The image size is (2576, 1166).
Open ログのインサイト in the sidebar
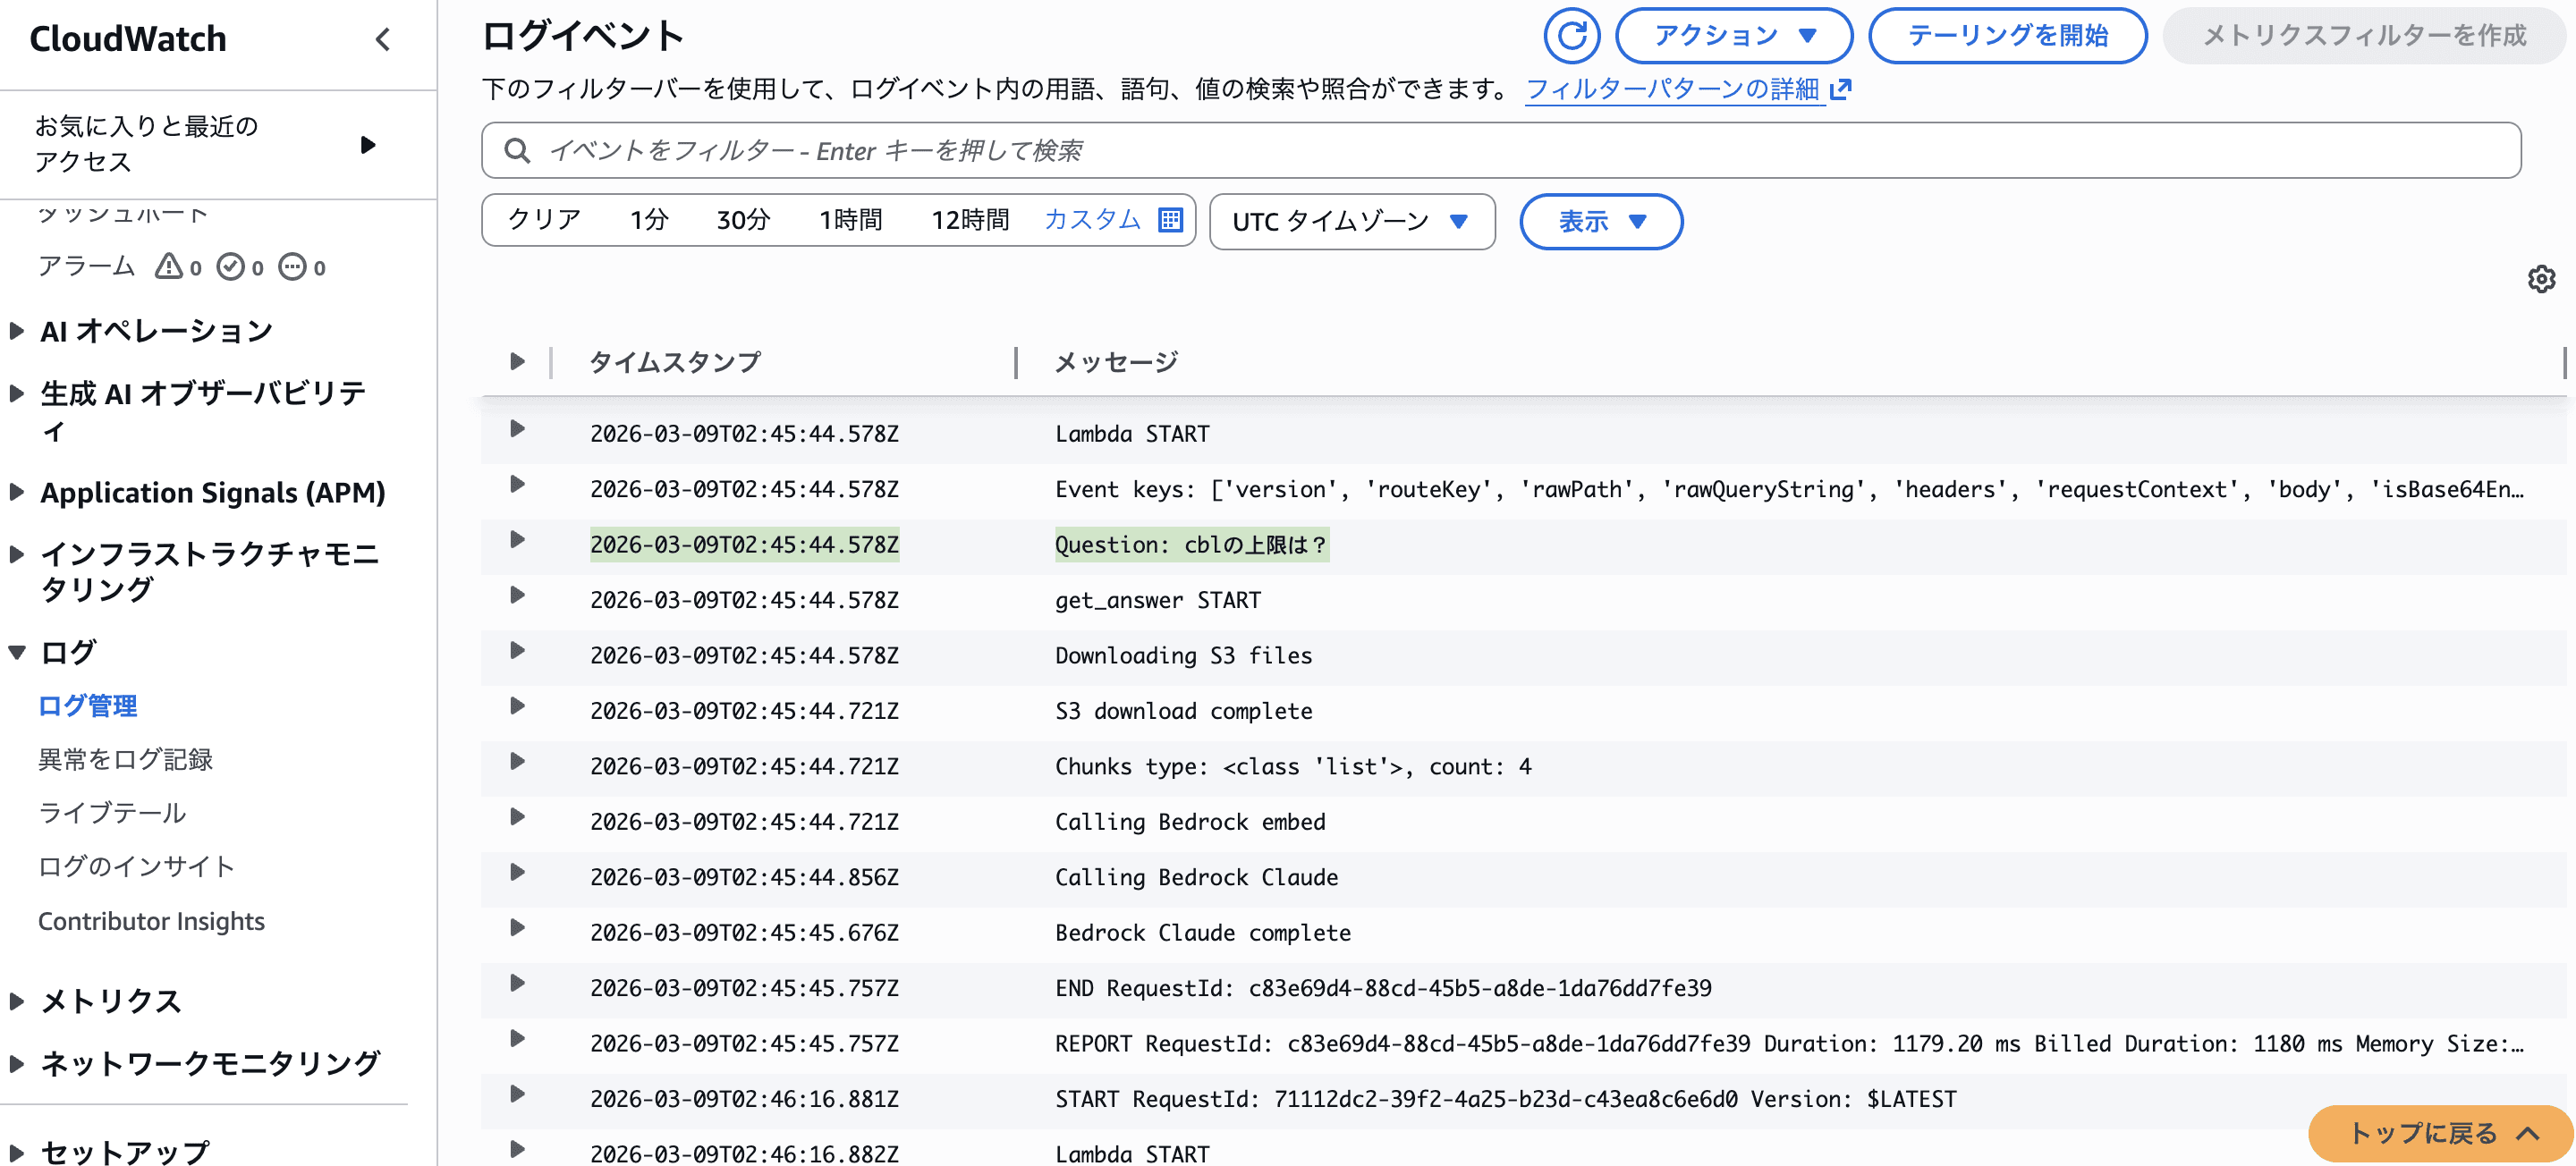137,866
